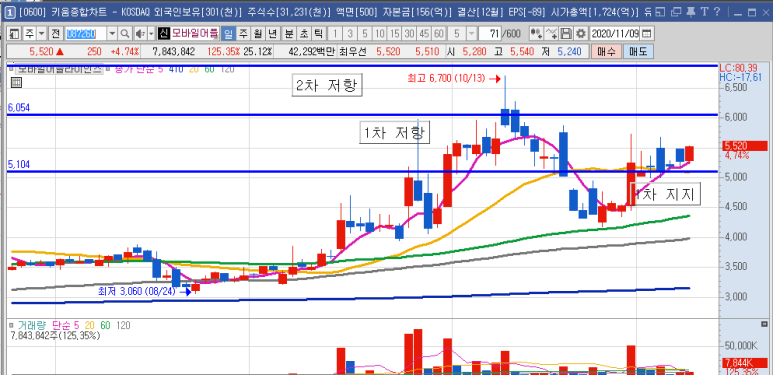Open help question mark icon

717,12
